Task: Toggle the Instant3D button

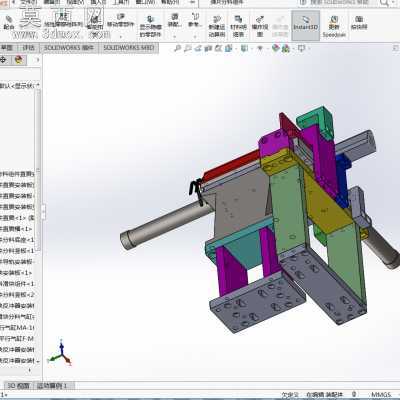Action: pyautogui.click(x=306, y=25)
